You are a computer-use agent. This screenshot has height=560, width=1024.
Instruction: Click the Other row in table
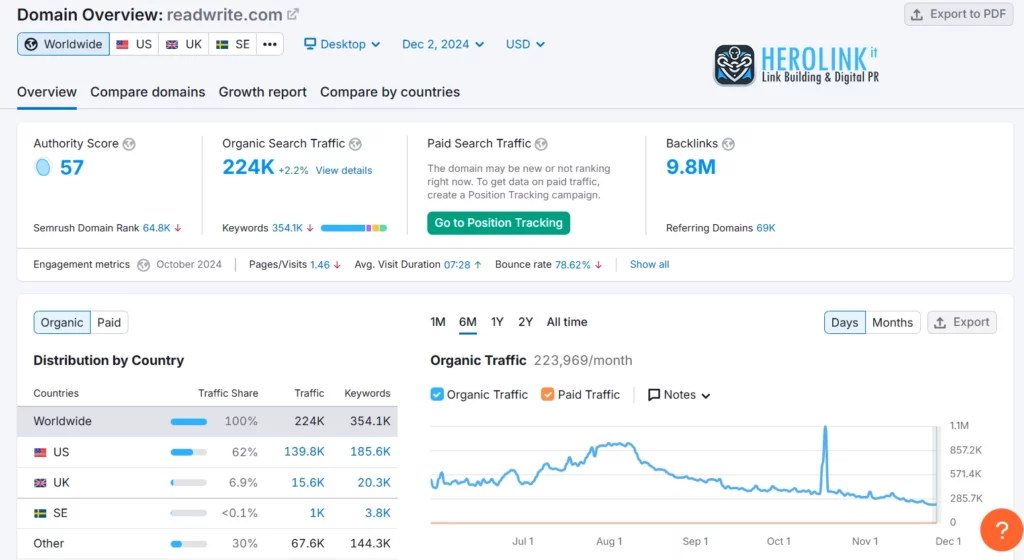point(207,544)
